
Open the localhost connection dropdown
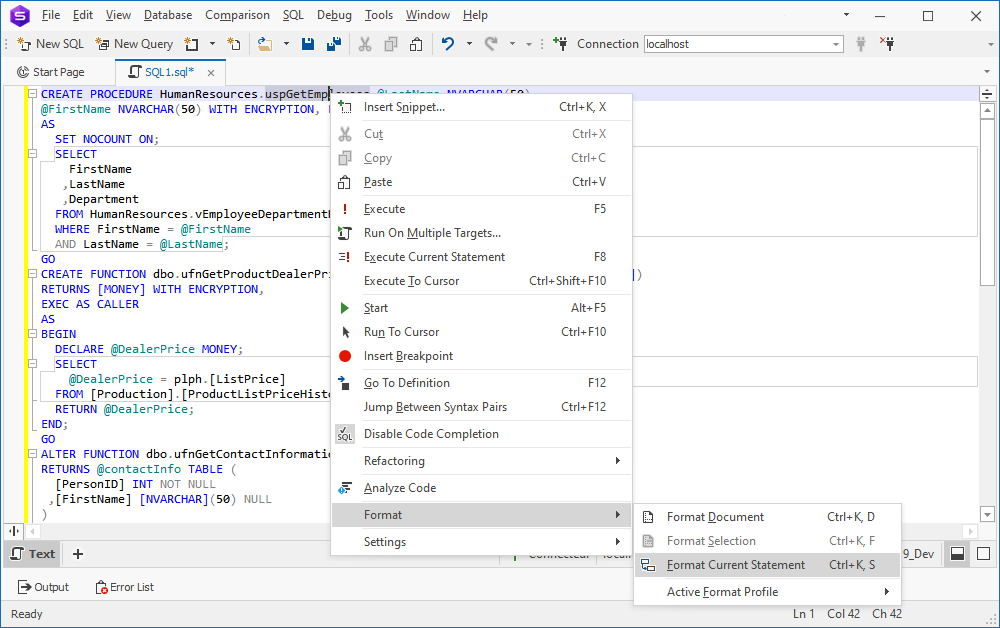838,44
